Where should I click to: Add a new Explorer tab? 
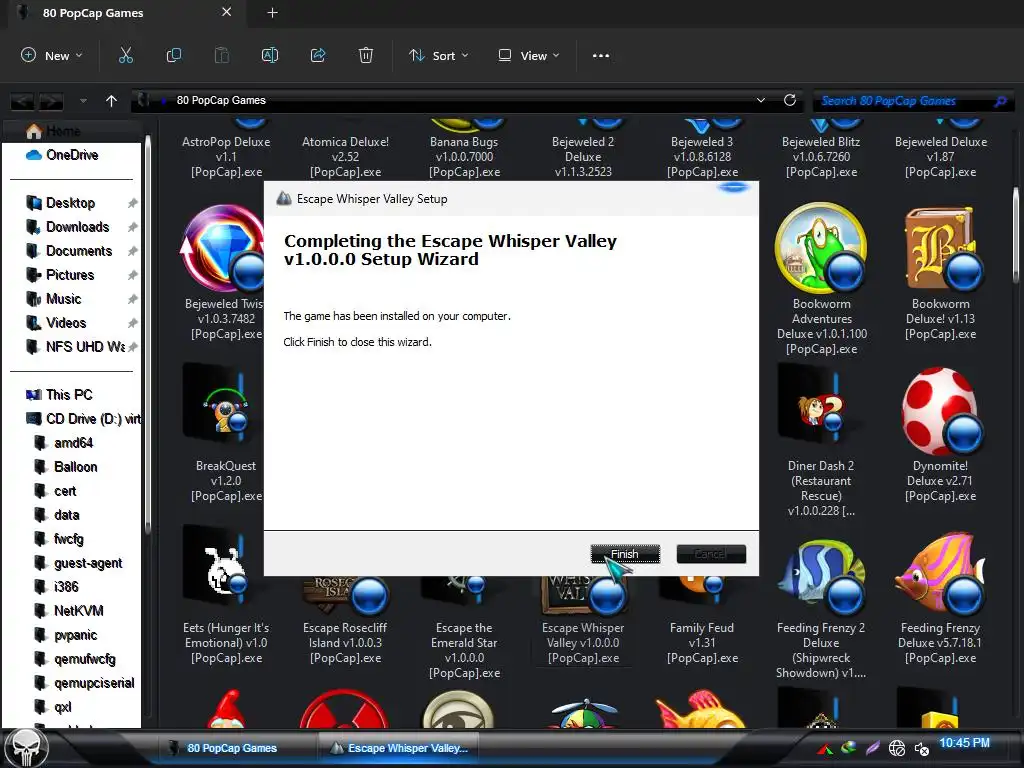pos(272,12)
